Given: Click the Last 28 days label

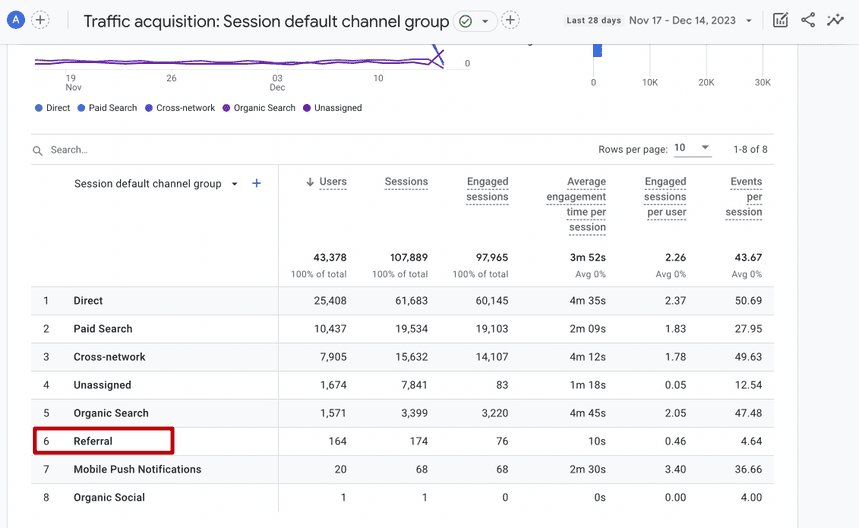Looking at the screenshot, I should tap(594, 20).
